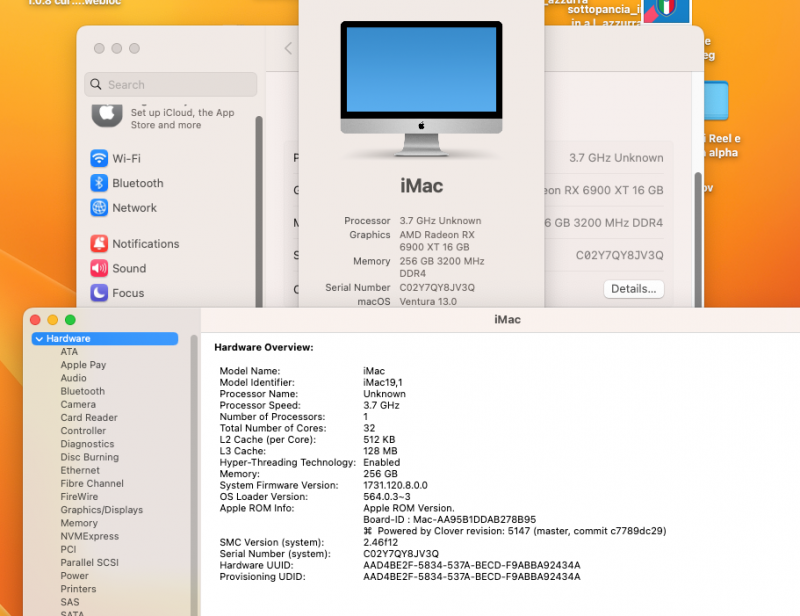Open the Details... button
This screenshot has height=616, width=800.
(x=634, y=289)
